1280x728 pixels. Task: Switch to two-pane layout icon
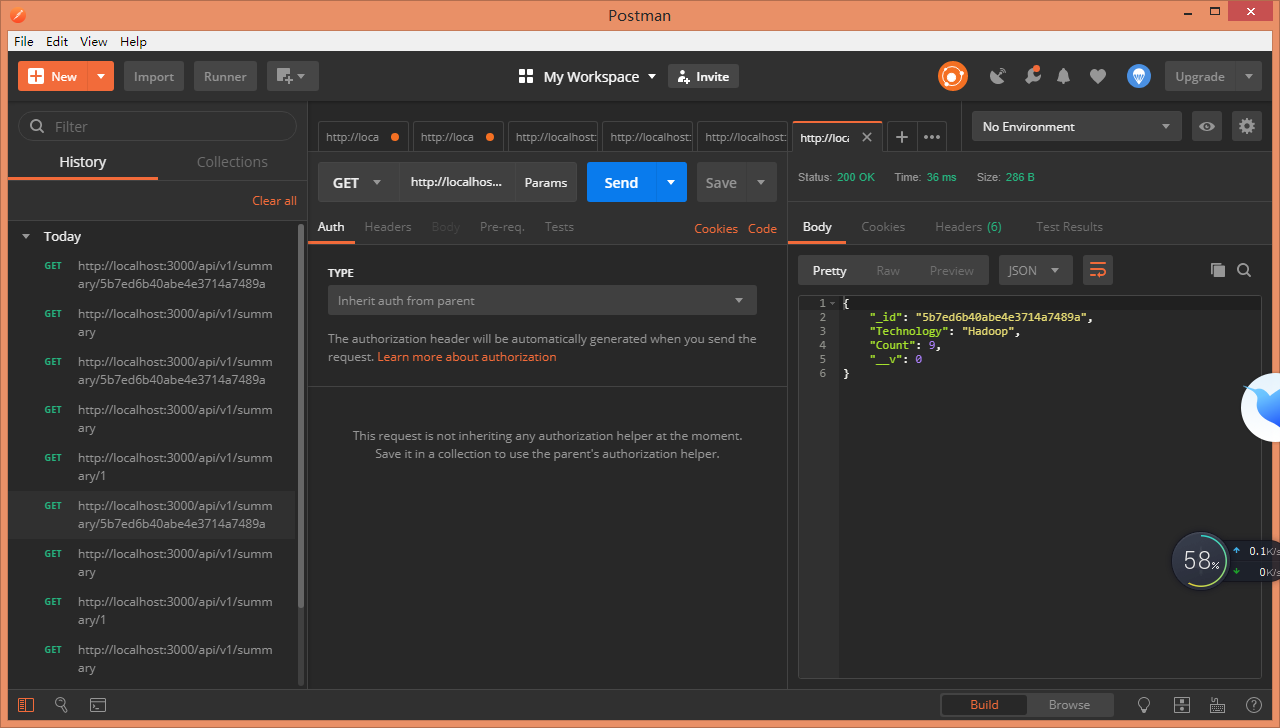[1181, 704]
